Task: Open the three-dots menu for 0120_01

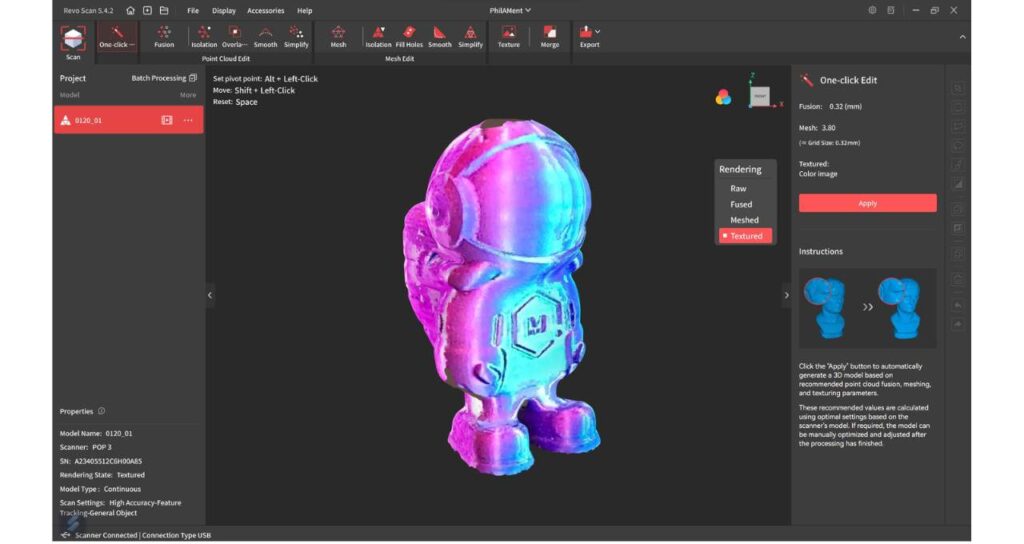Action: [x=188, y=120]
